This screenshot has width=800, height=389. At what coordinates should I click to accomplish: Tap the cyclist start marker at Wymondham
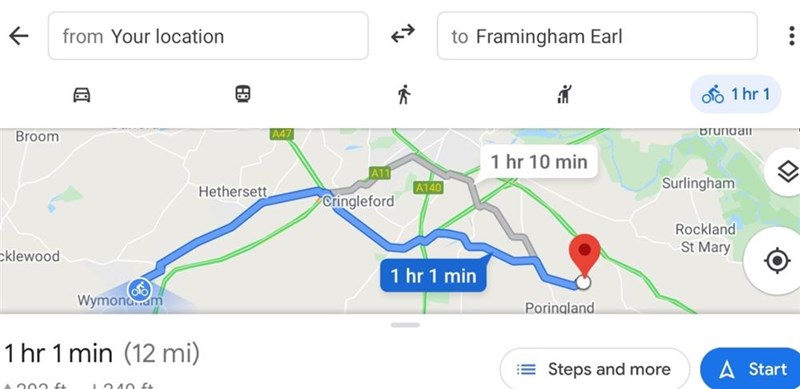pyautogui.click(x=139, y=290)
